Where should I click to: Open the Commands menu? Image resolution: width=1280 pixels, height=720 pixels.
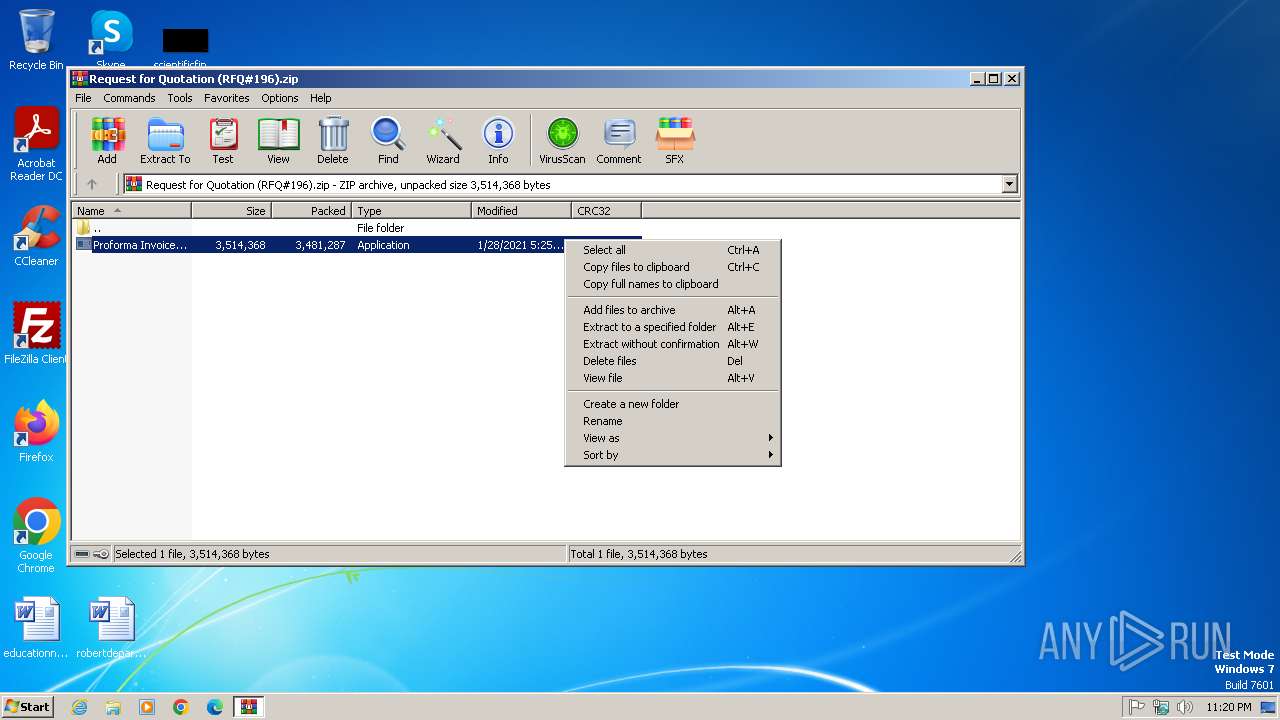129,98
